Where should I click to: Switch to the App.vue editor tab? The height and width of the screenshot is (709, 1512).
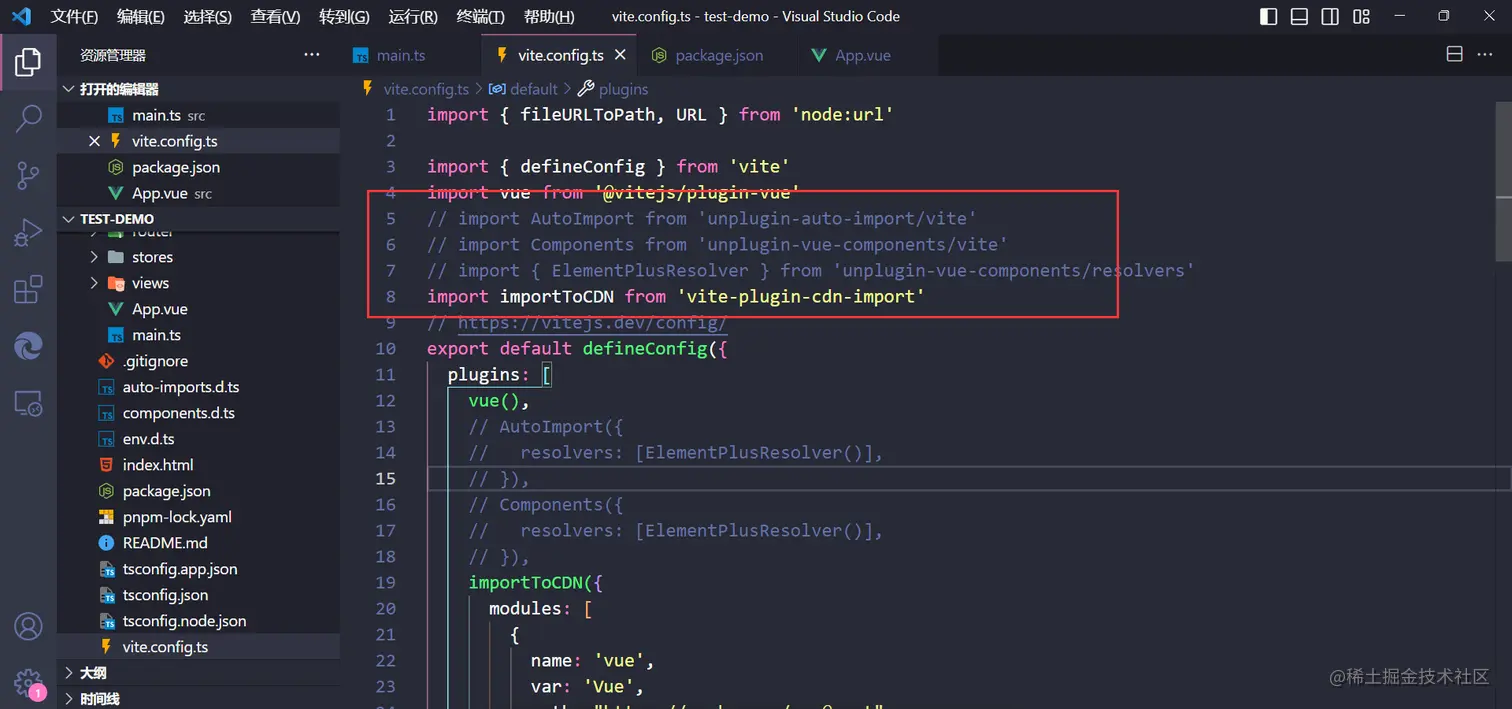863,55
